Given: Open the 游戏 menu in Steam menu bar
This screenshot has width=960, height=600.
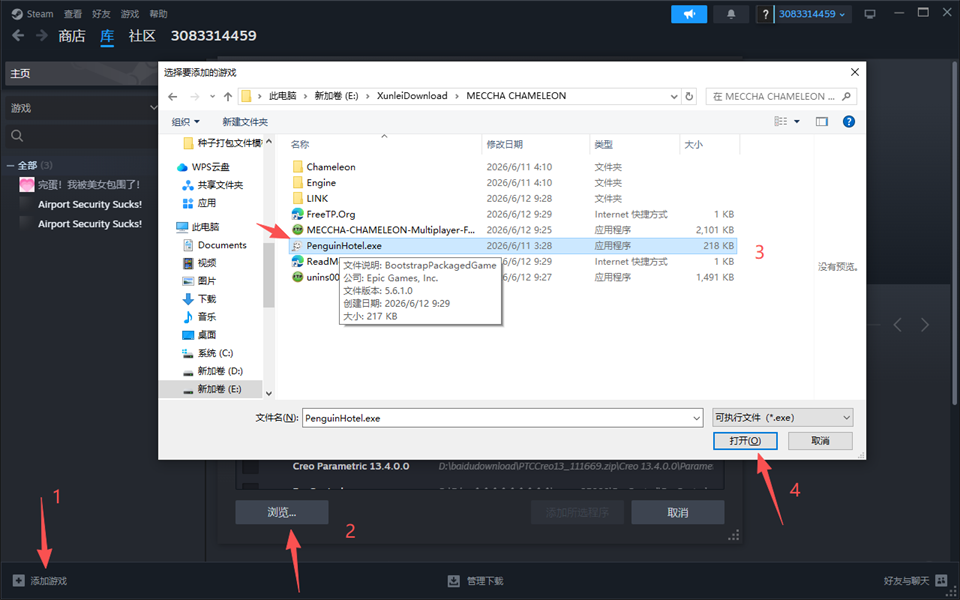Looking at the screenshot, I should click(x=129, y=13).
